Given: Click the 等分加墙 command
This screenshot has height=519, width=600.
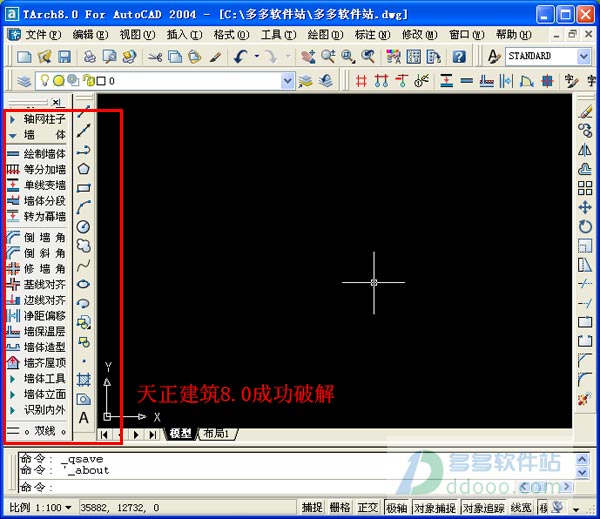Looking at the screenshot, I should (x=37, y=170).
